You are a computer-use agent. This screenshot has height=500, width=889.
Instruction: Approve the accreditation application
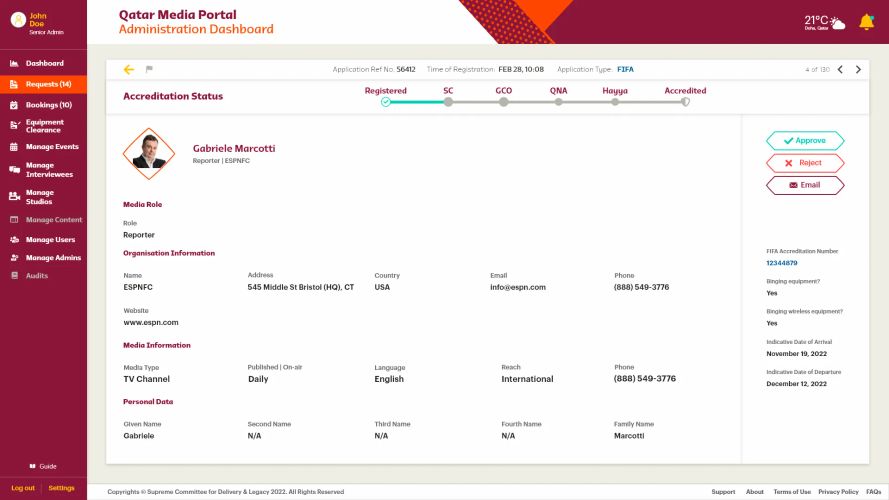tap(805, 141)
